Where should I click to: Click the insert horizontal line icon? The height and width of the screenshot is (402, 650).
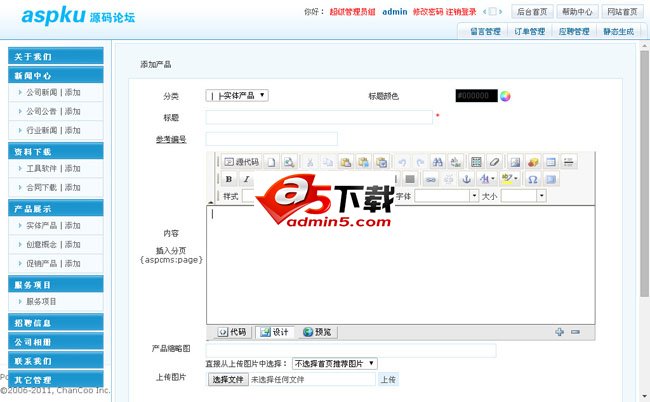pos(569,162)
